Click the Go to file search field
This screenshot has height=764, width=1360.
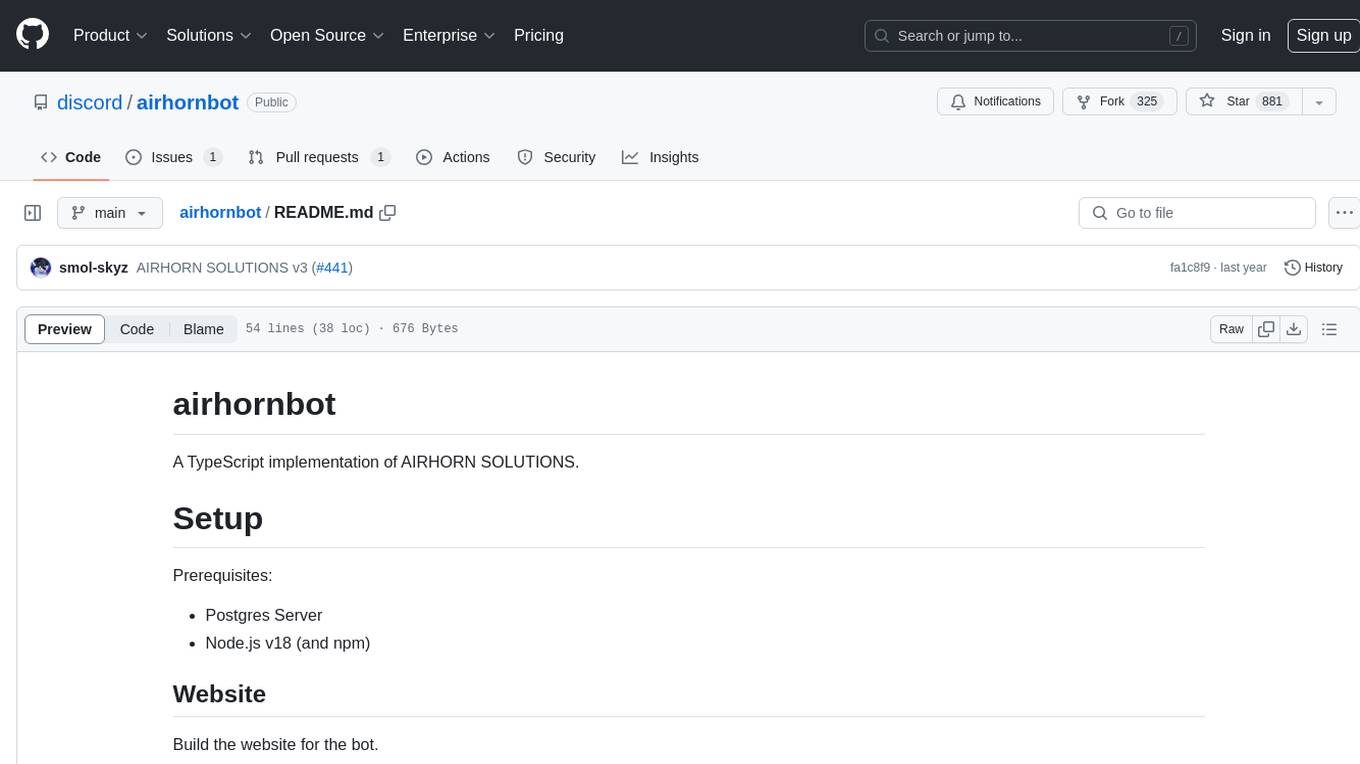(x=1197, y=213)
